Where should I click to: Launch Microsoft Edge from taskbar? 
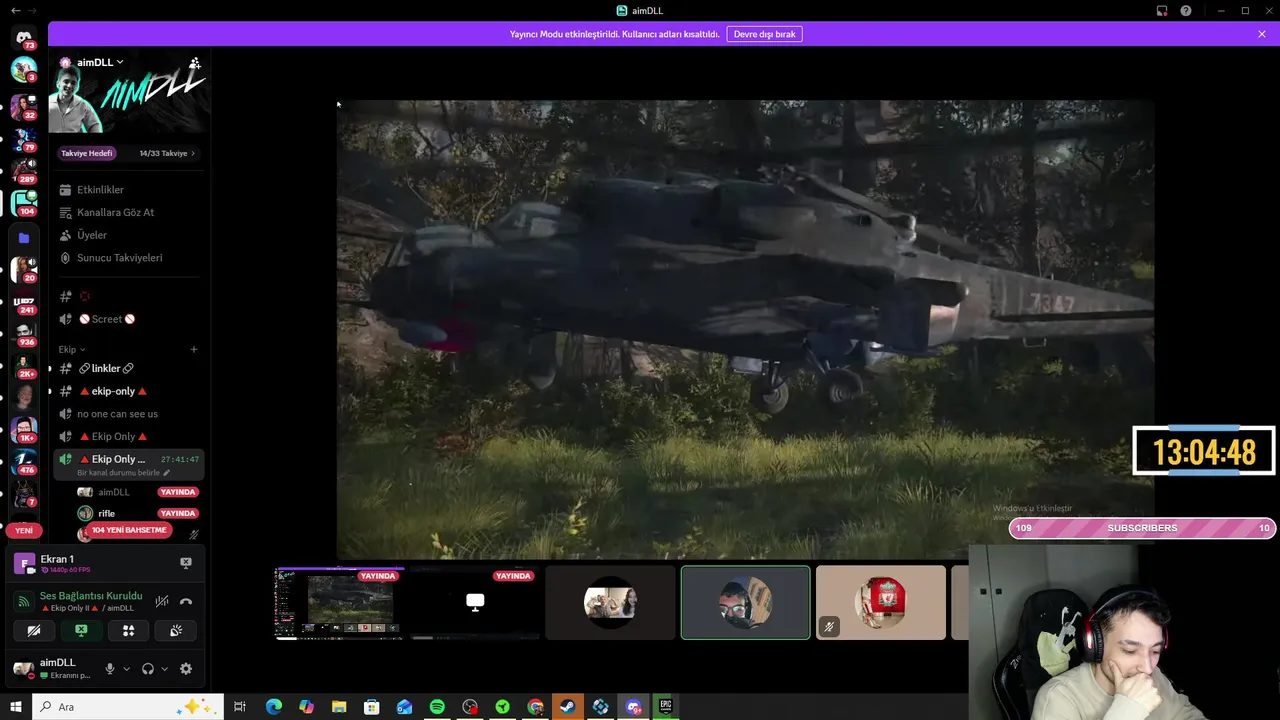[274, 707]
